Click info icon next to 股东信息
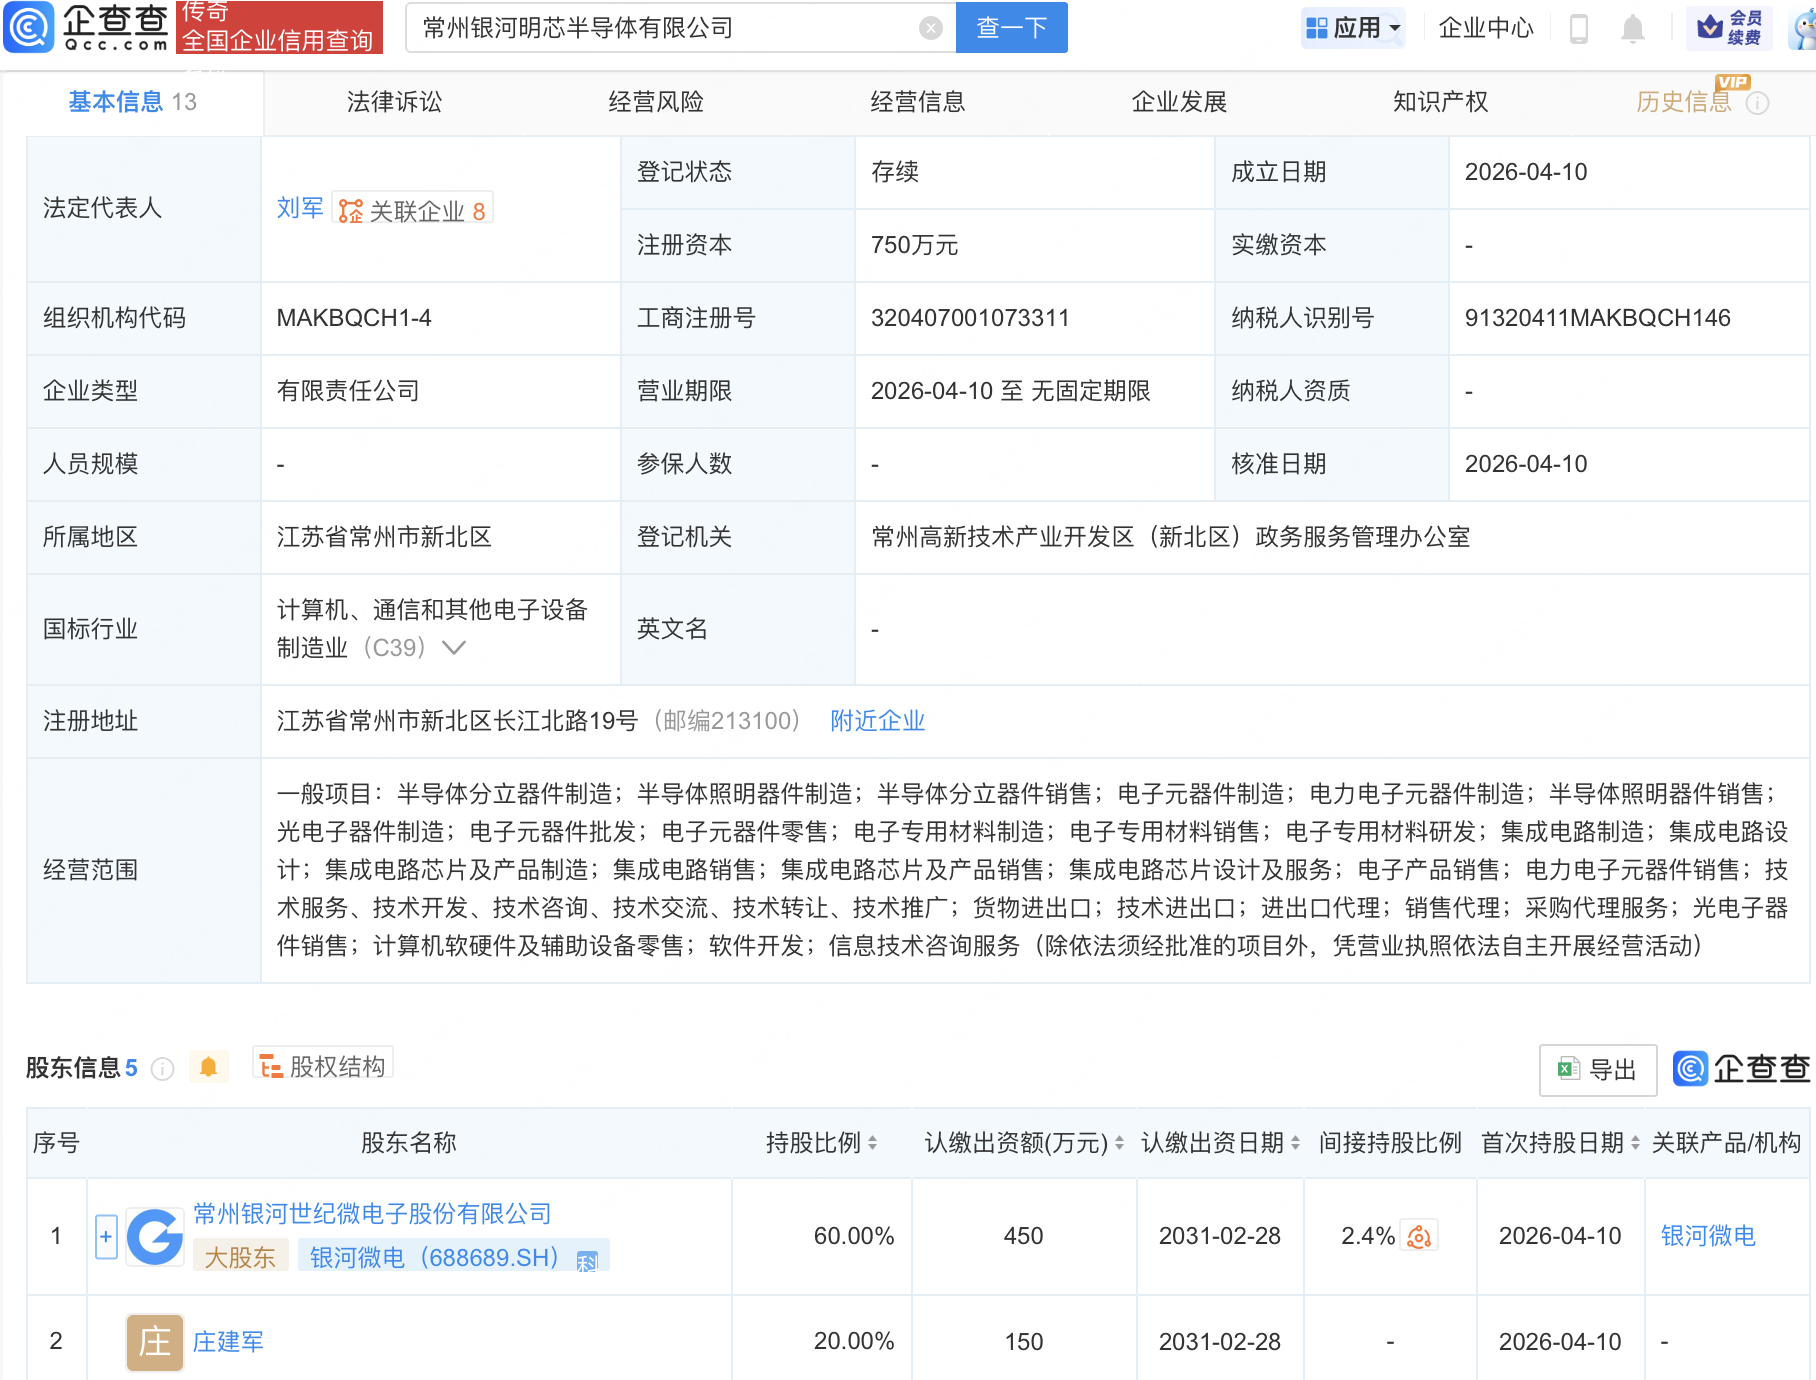This screenshot has width=1816, height=1380. tap(162, 1069)
